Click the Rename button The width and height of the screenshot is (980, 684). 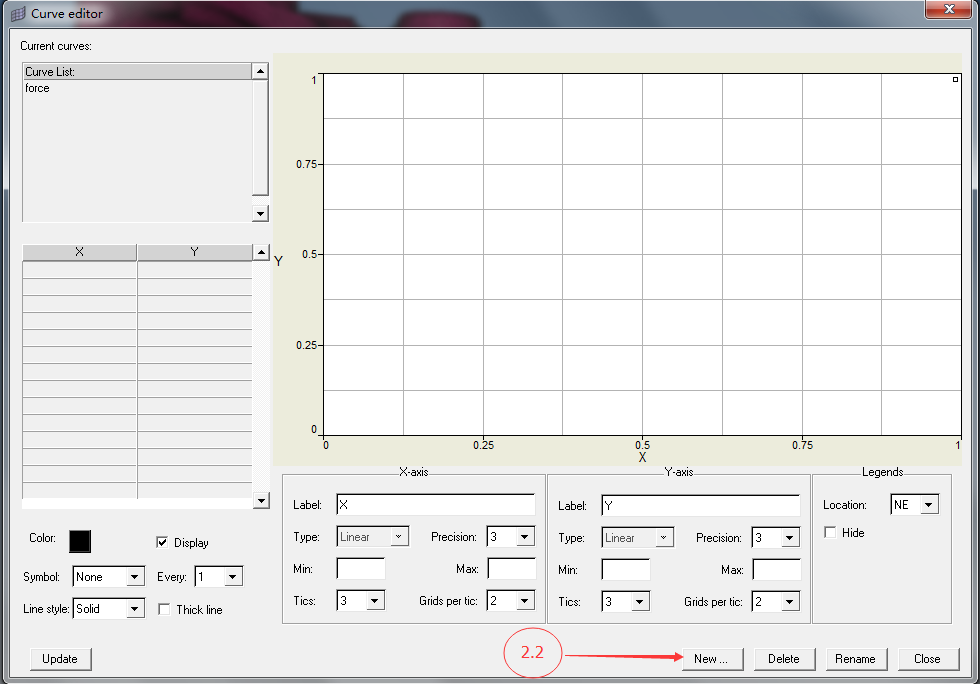point(855,659)
